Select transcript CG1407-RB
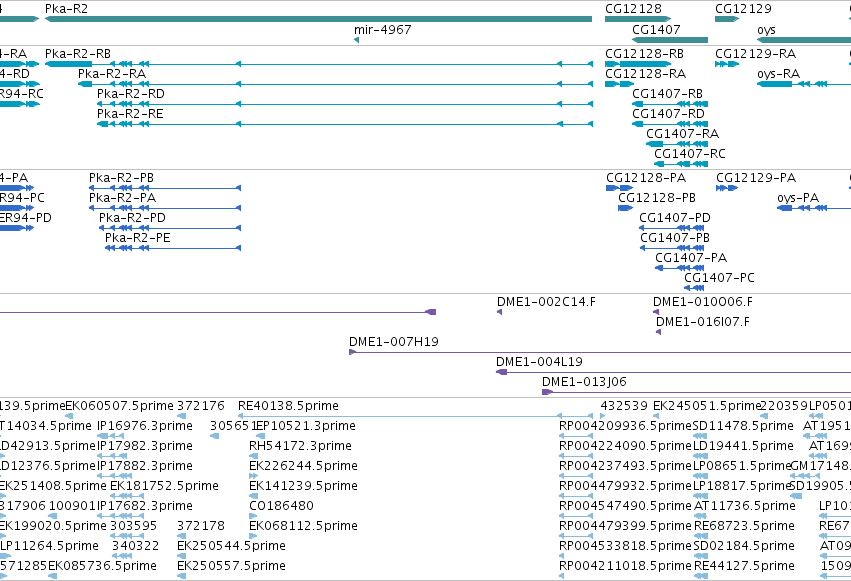 [670, 104]
